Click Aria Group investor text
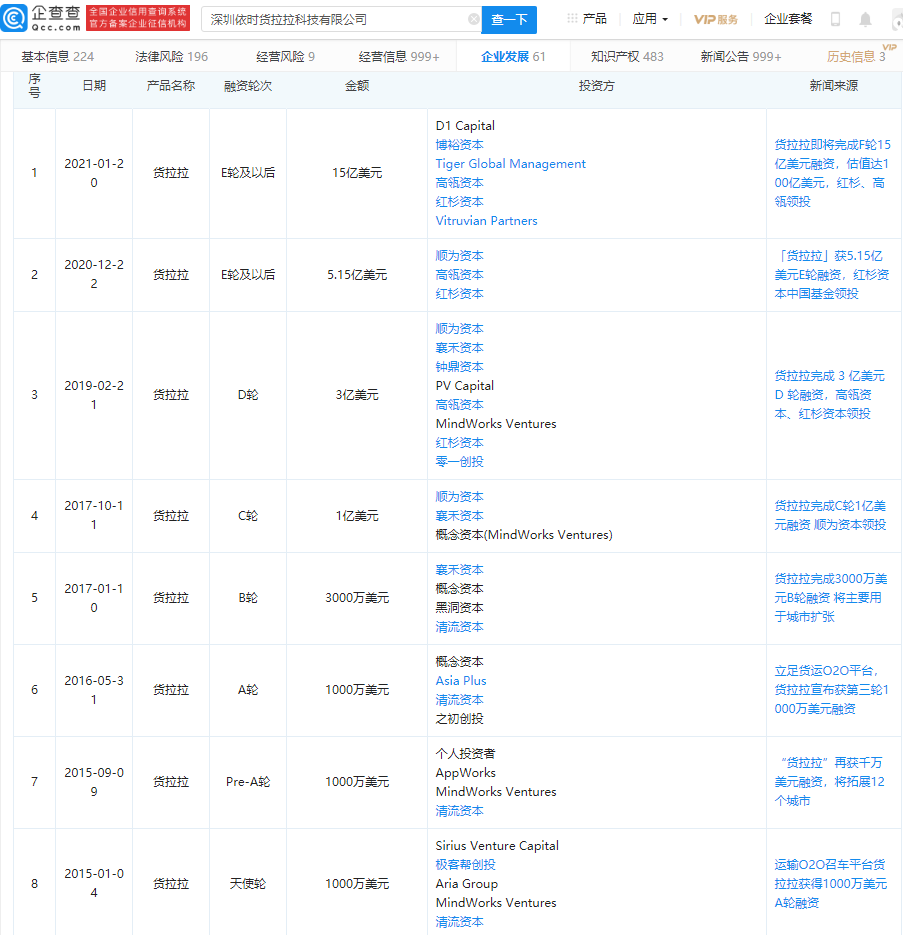The height and width of the screenshot is (935, 903). click(x=466, y=884)
